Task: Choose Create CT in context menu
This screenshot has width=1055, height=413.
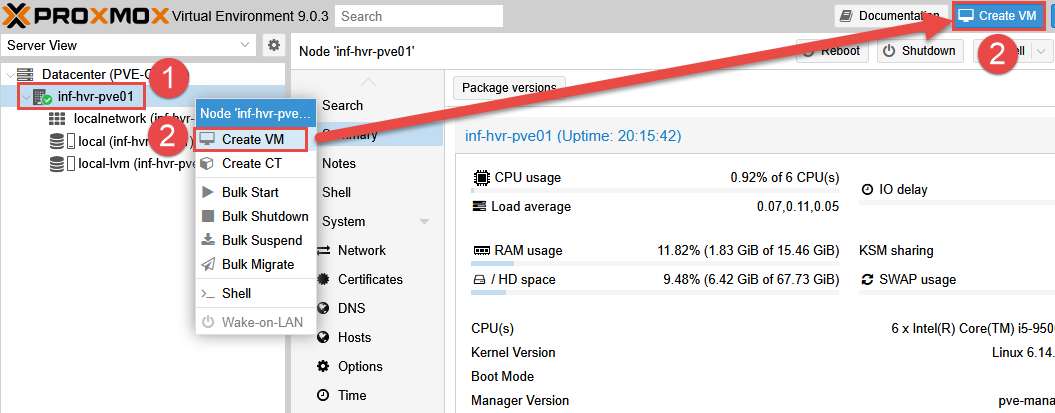Action: tap(252, 163)
